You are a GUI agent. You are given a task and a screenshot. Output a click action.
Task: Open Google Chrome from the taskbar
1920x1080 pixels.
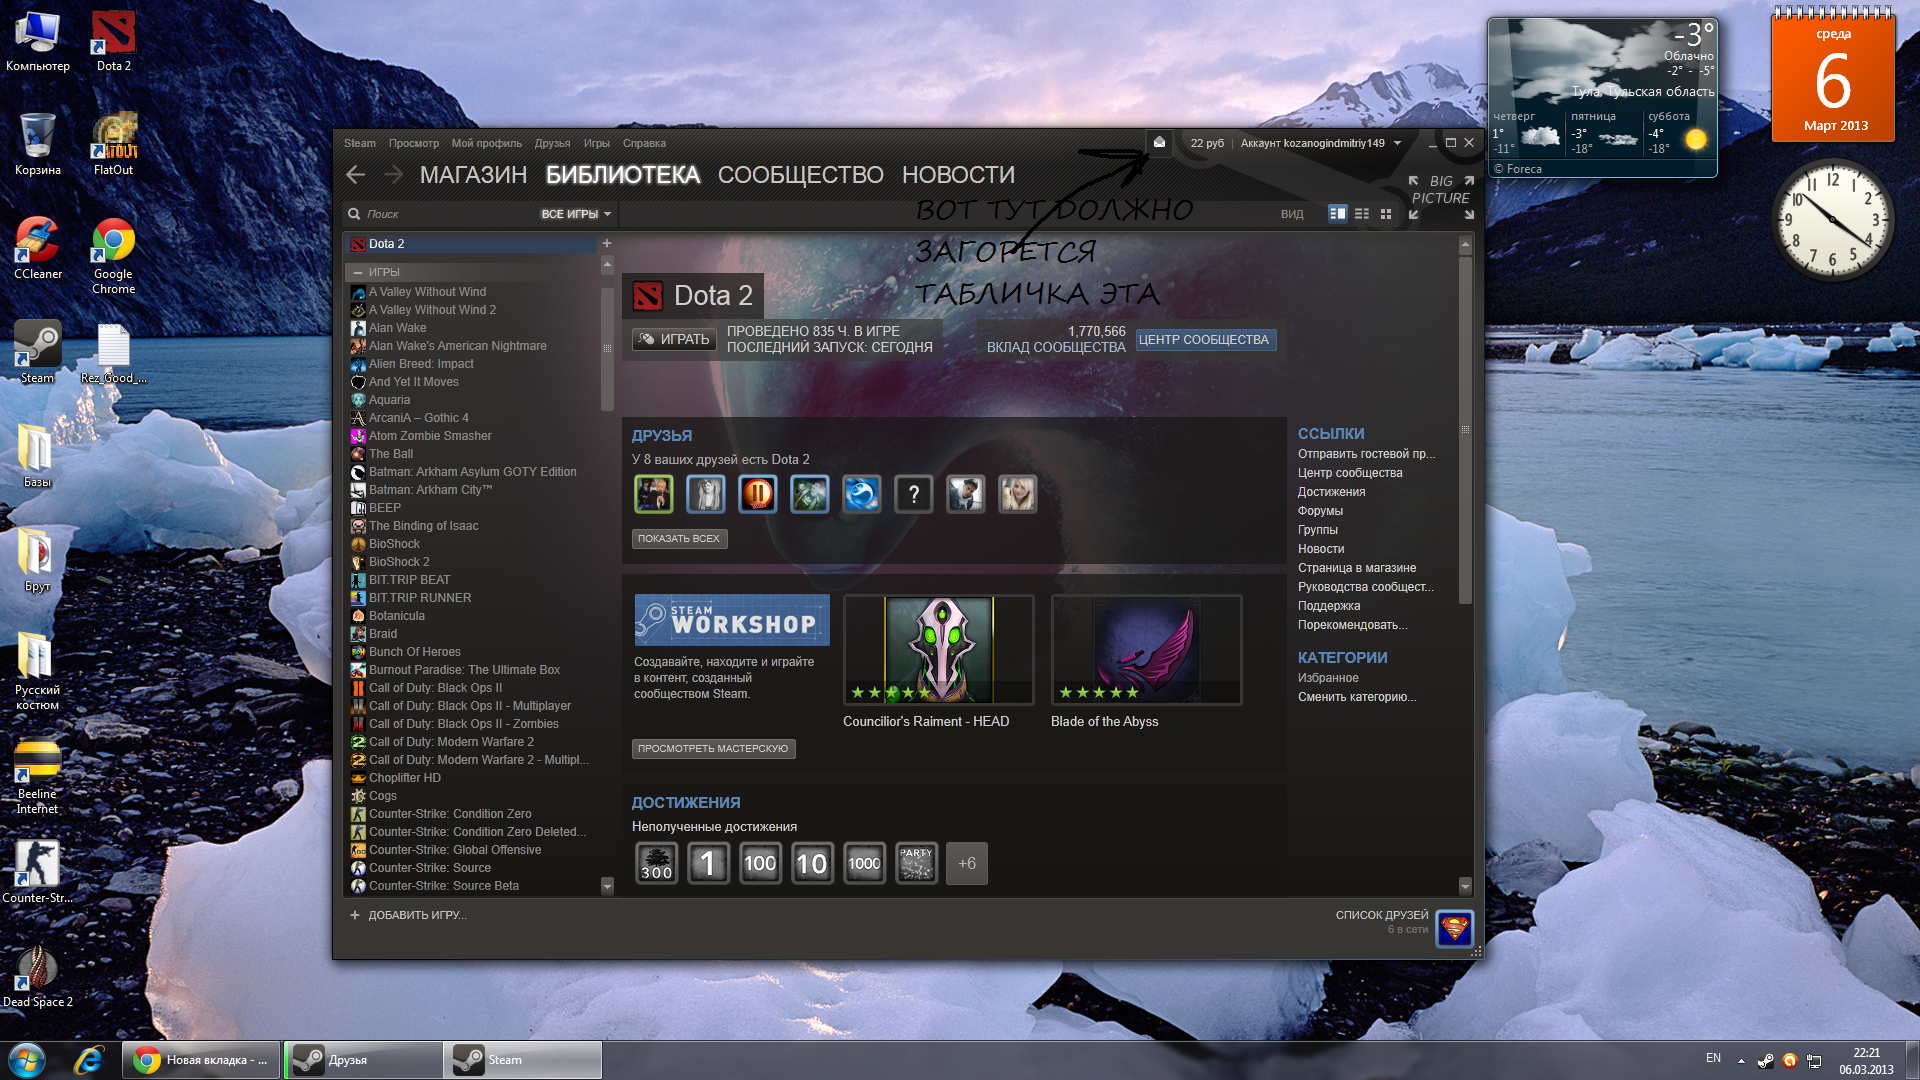tap(202, 1060)
